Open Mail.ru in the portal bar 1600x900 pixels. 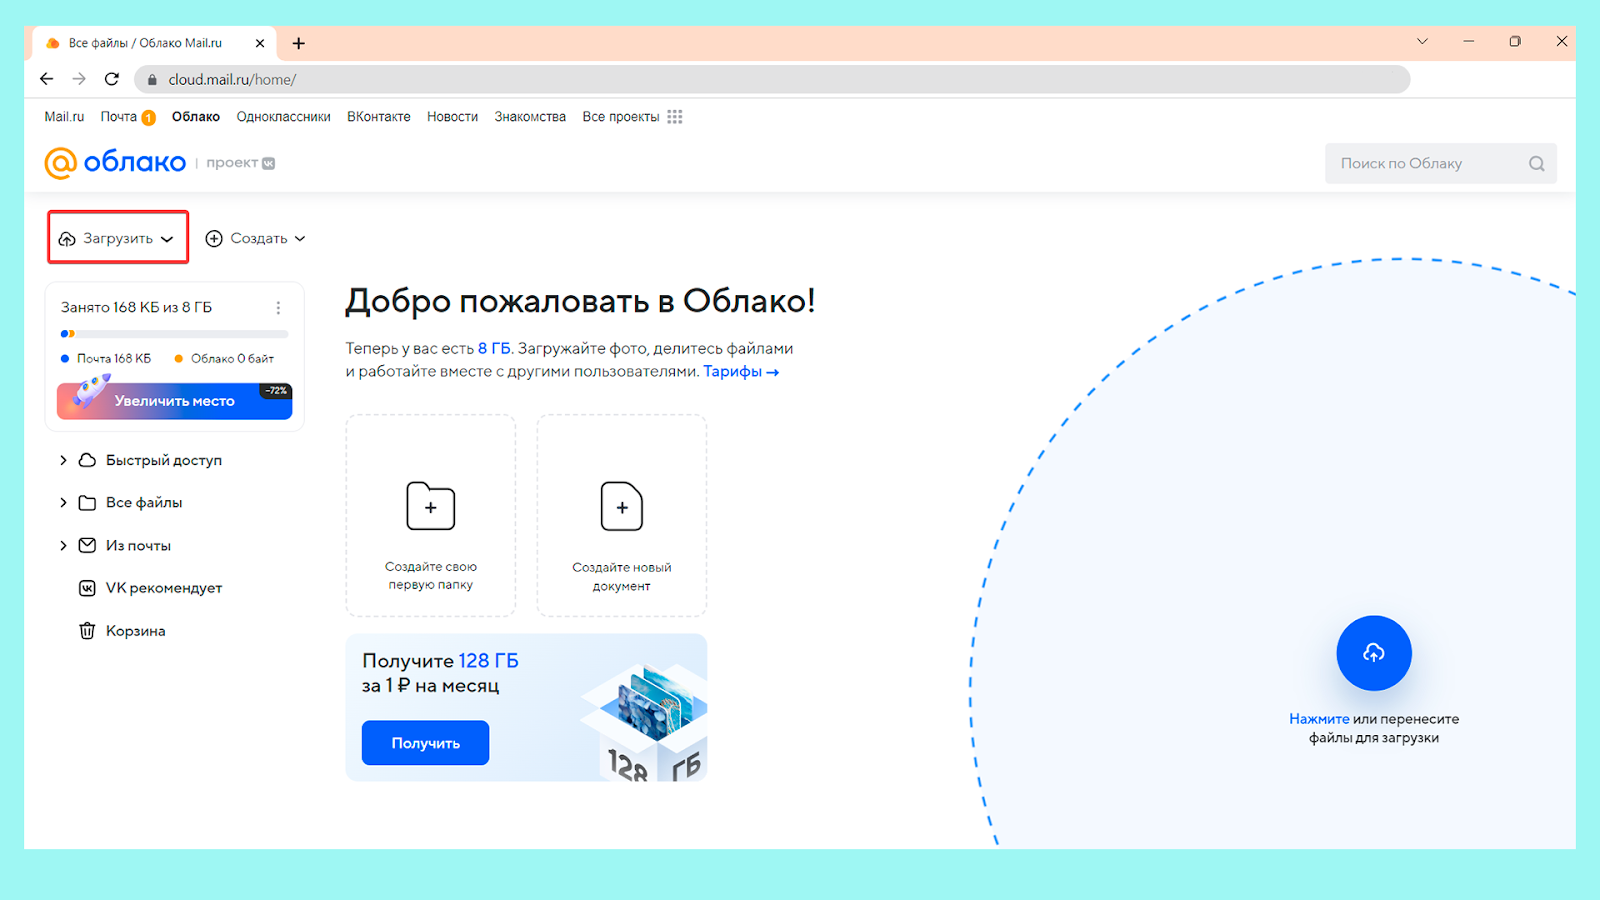click(x=64, y=117)
